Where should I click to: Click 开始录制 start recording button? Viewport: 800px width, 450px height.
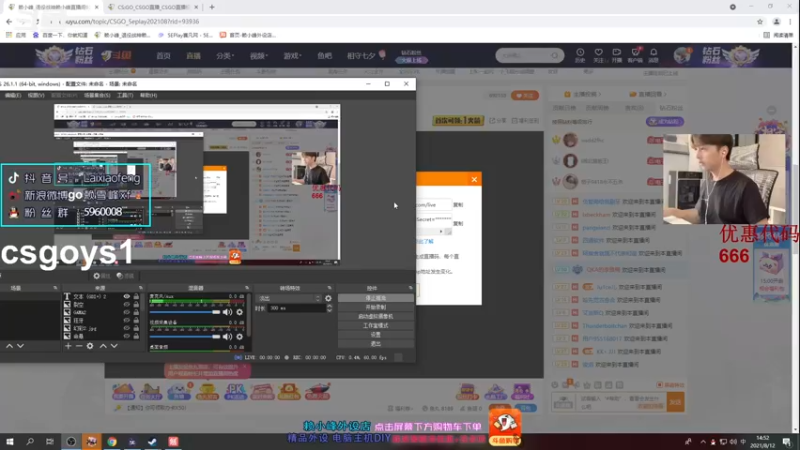click(376, 307)
